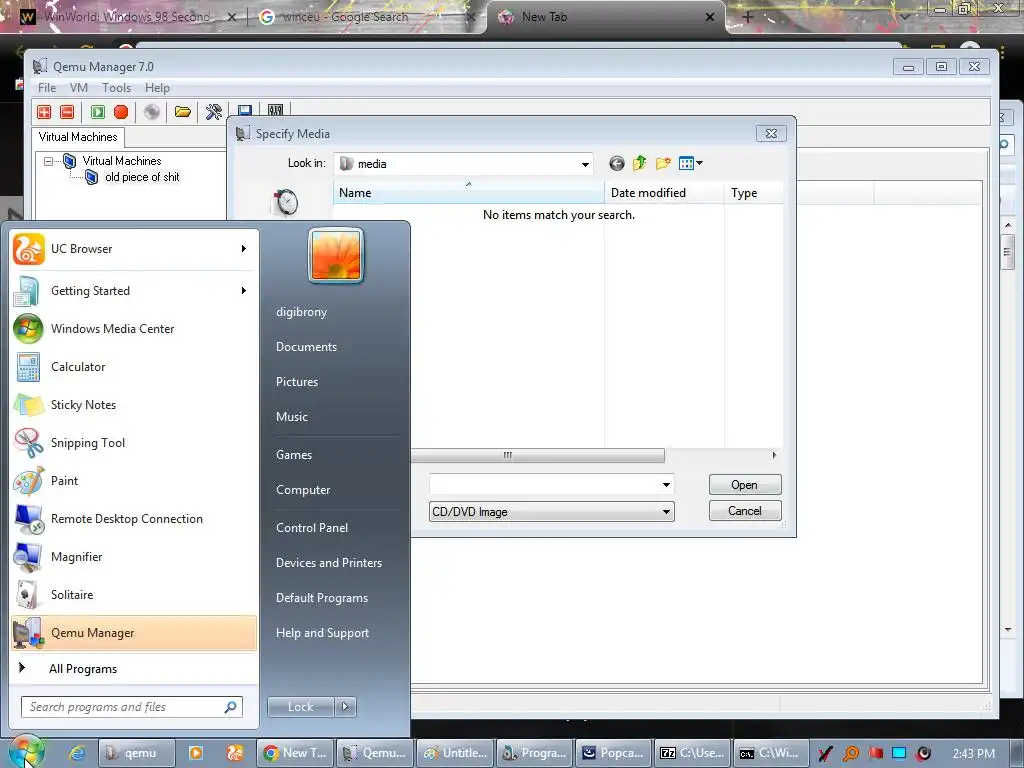Switch to the WinWorld Windows 98 tab
Screen dimensions: 1024x768
click(126, 17)
